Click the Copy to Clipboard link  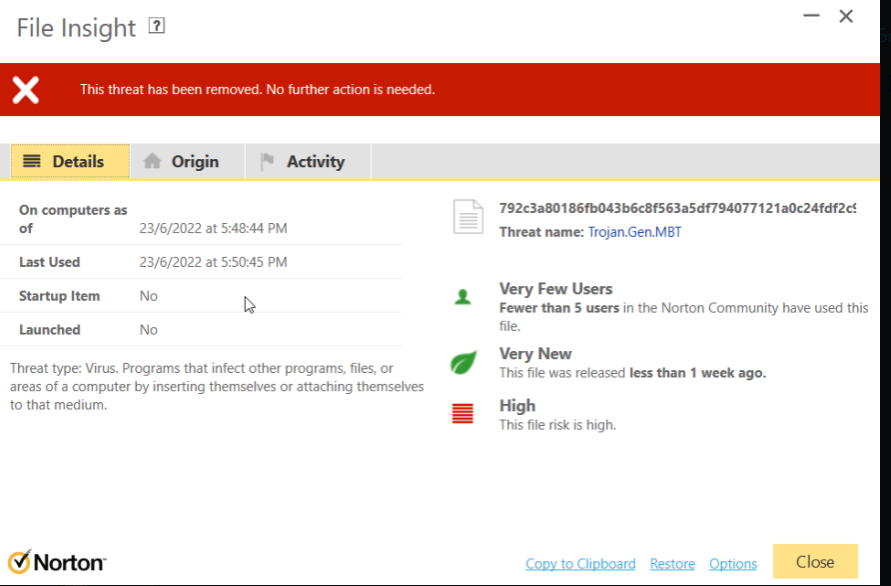(580, 564)
